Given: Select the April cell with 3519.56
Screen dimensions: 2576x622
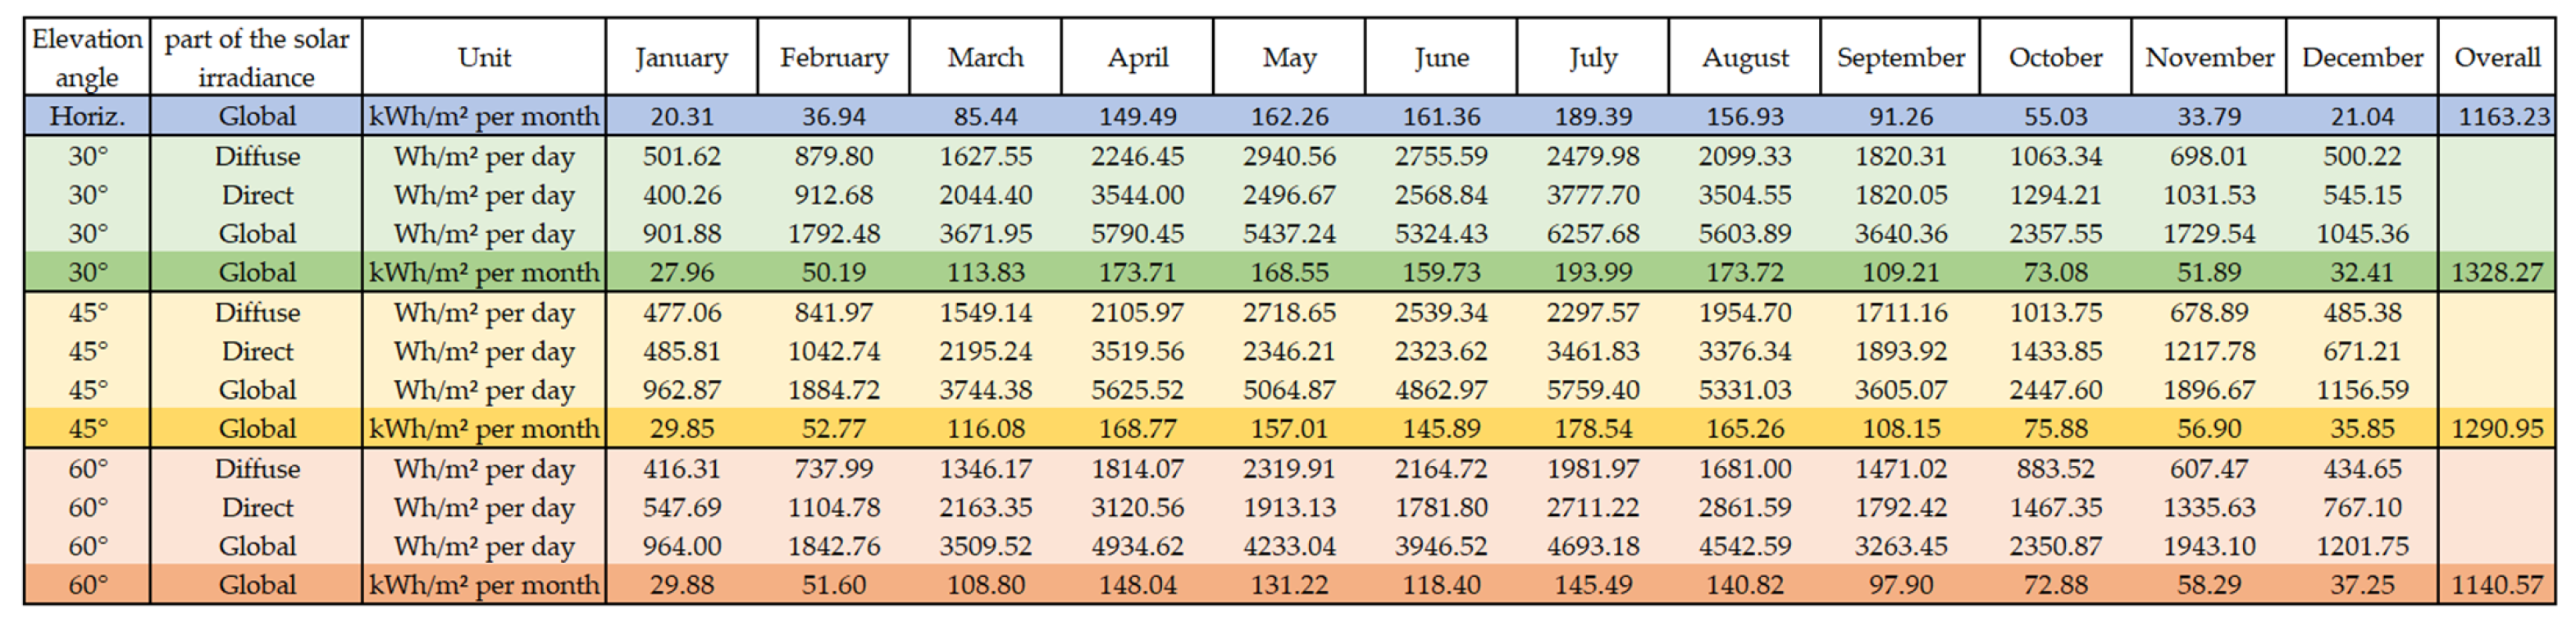Looking at the screenshot, I should 1137,352.
